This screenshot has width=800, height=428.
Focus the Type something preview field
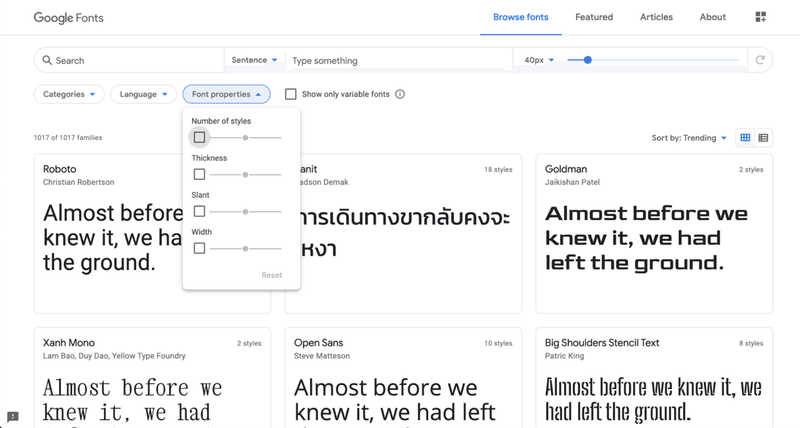coord(398,60)
